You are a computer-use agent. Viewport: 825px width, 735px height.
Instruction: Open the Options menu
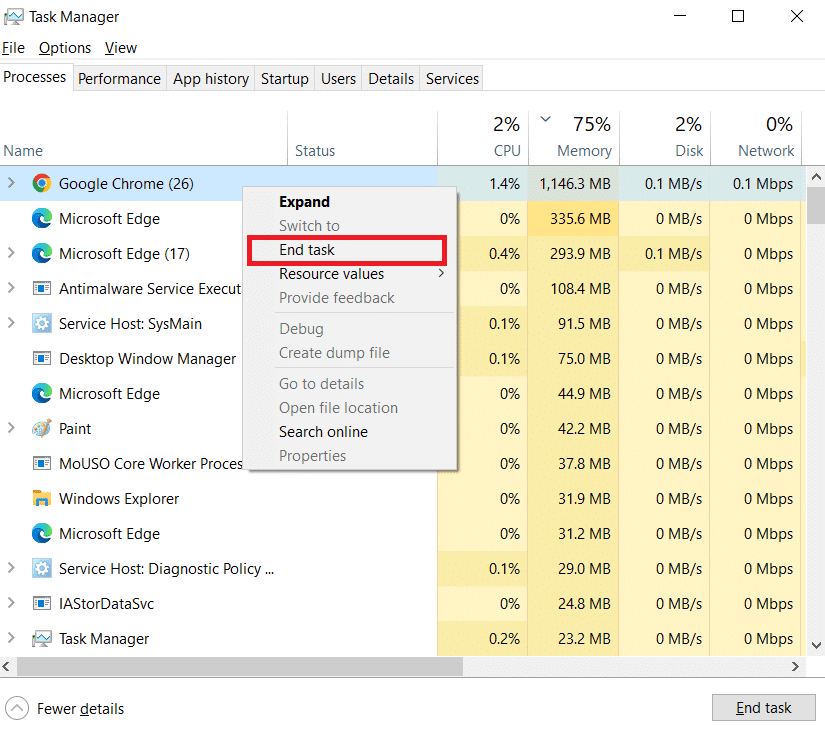tap(65, 48)
